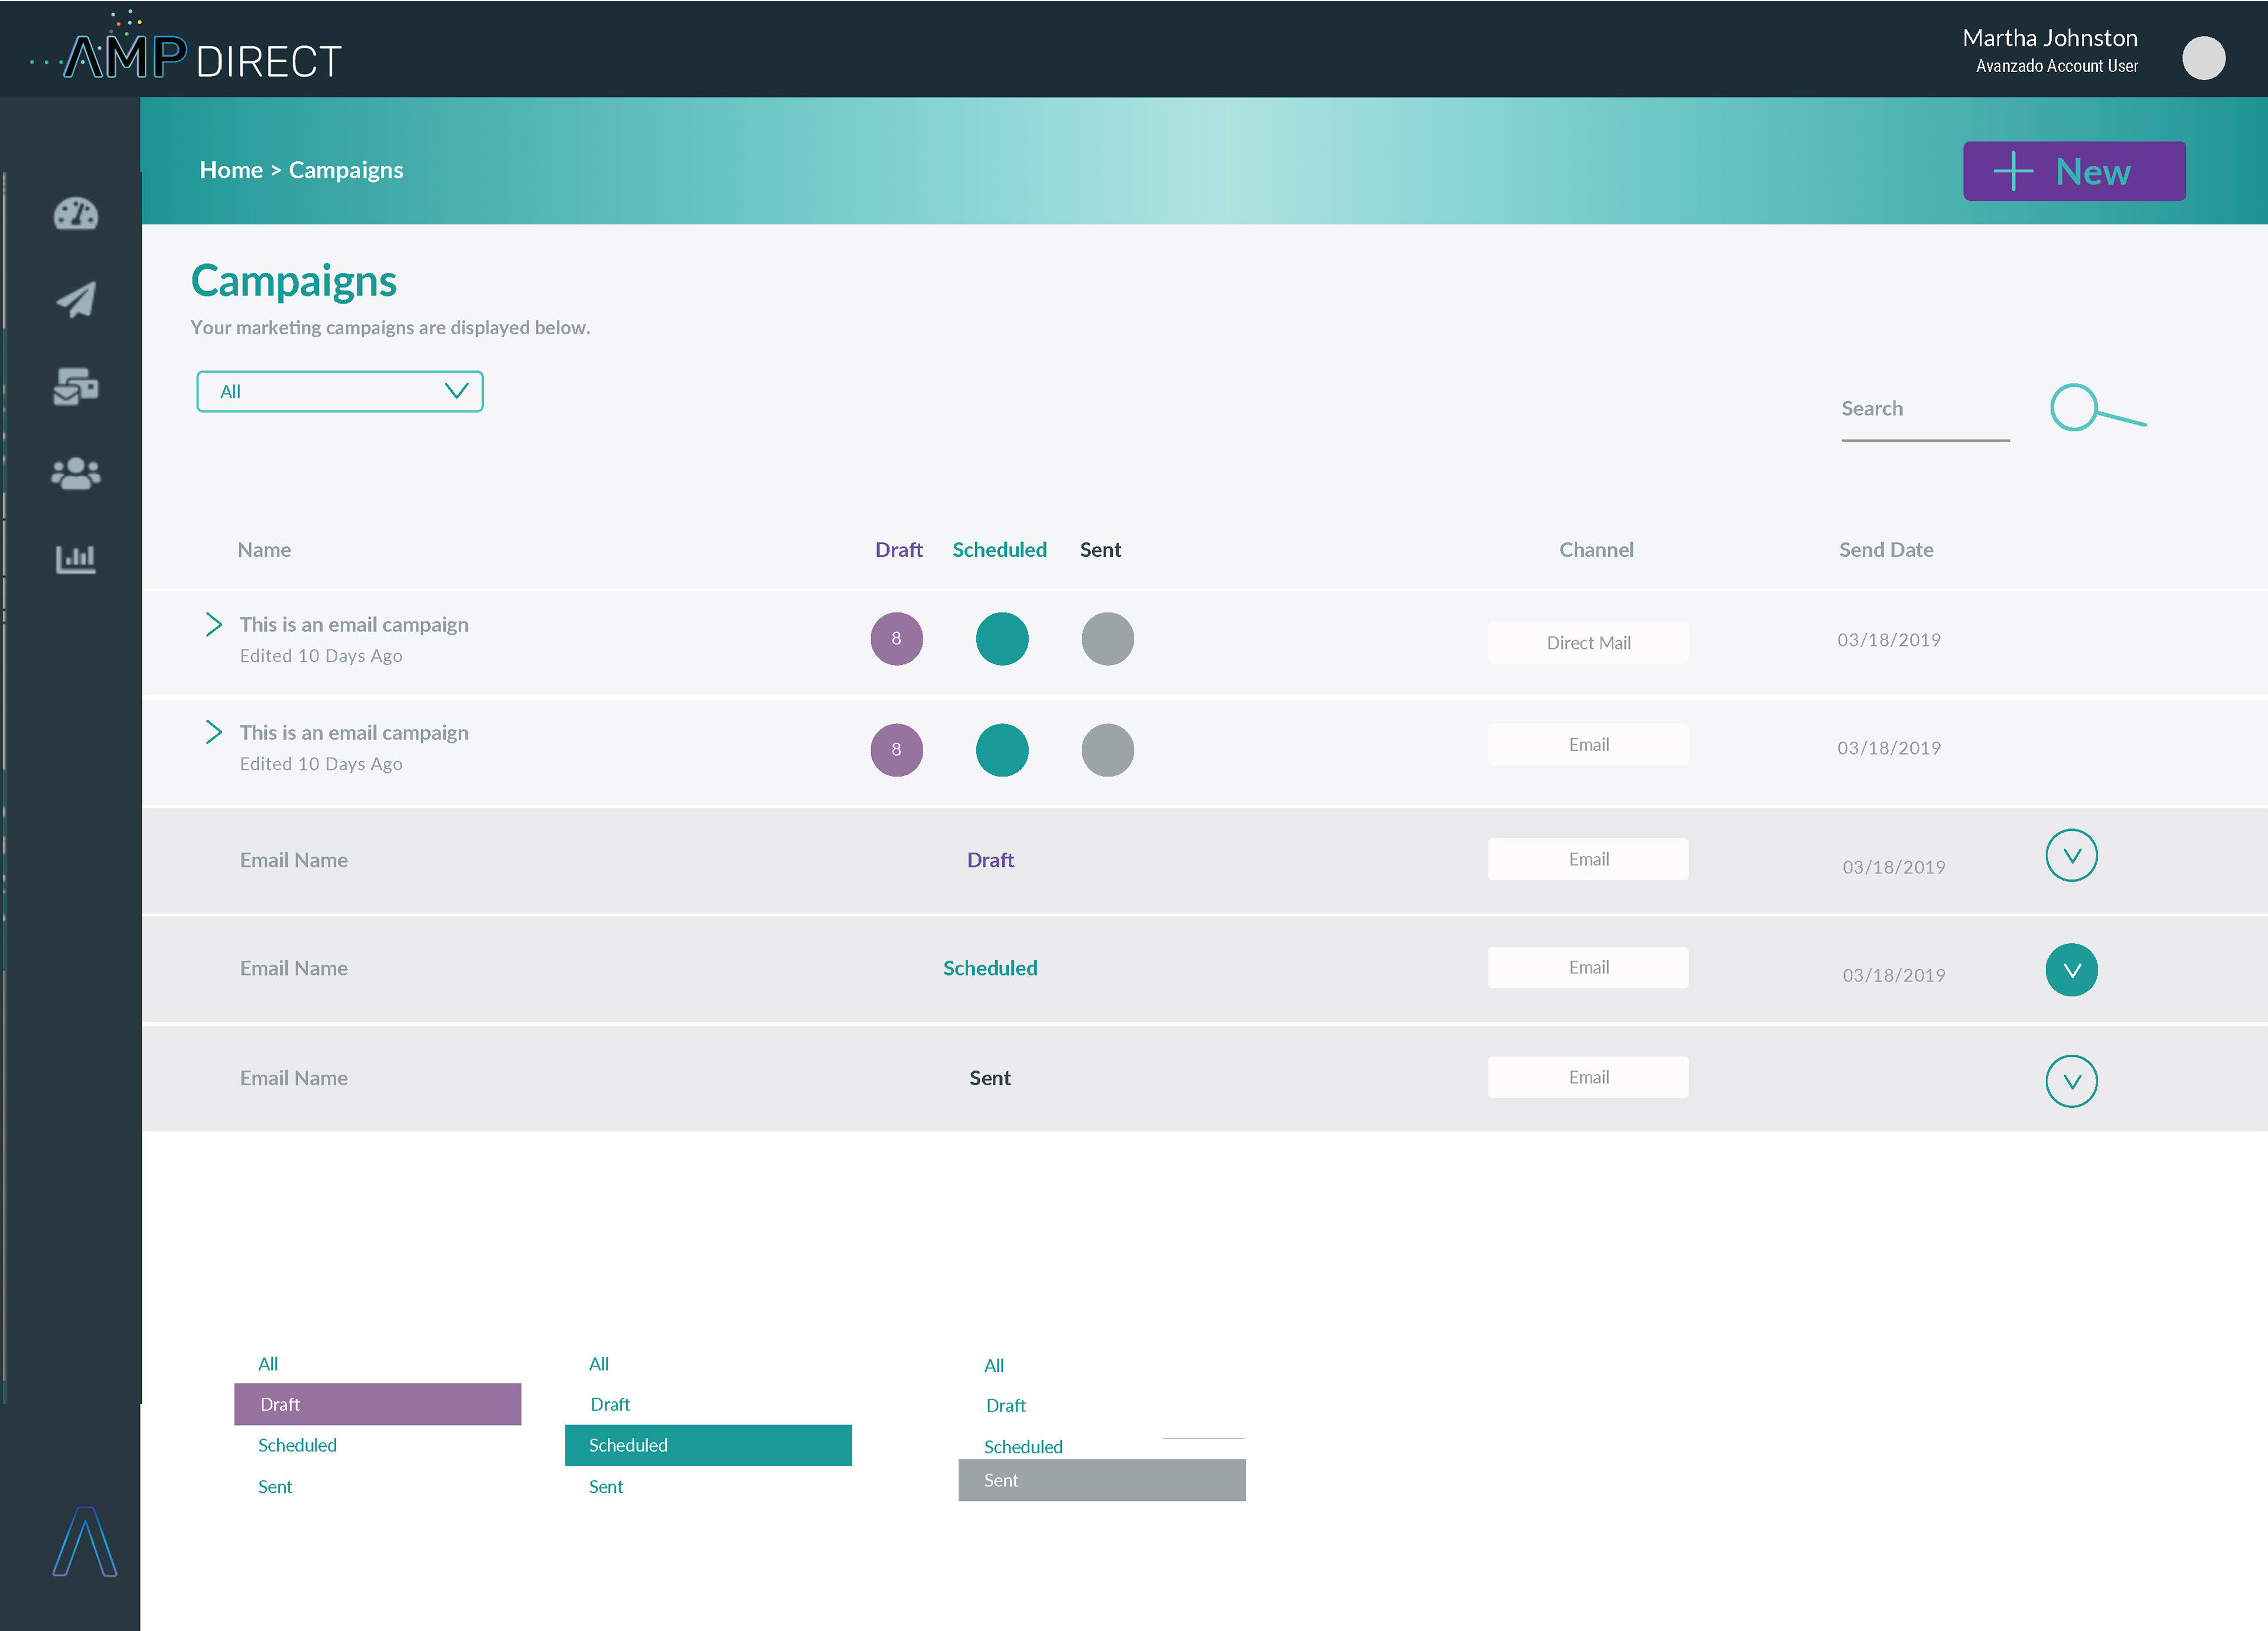This screenshot has height=1631, width=2268.
Task: Click the purple draft count in first row
Action: pos(896,638)
